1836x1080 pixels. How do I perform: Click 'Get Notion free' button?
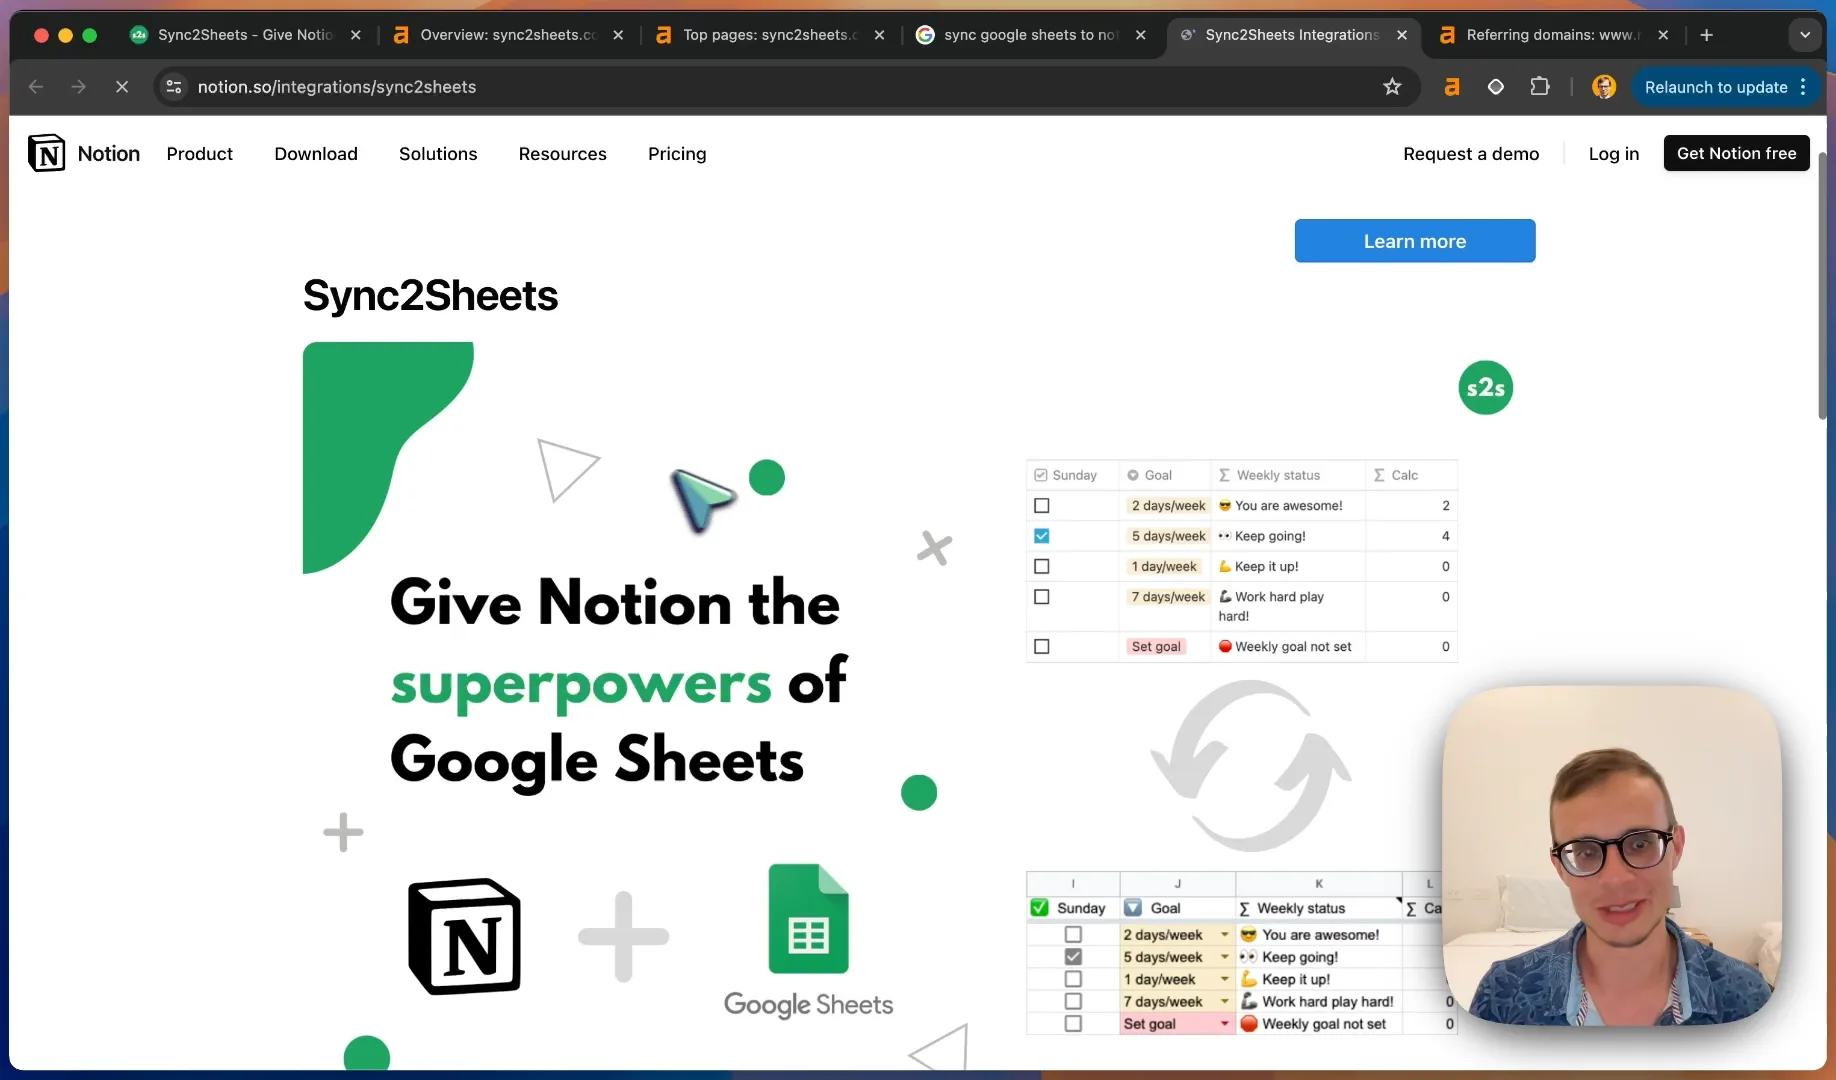pos(1736,153)
